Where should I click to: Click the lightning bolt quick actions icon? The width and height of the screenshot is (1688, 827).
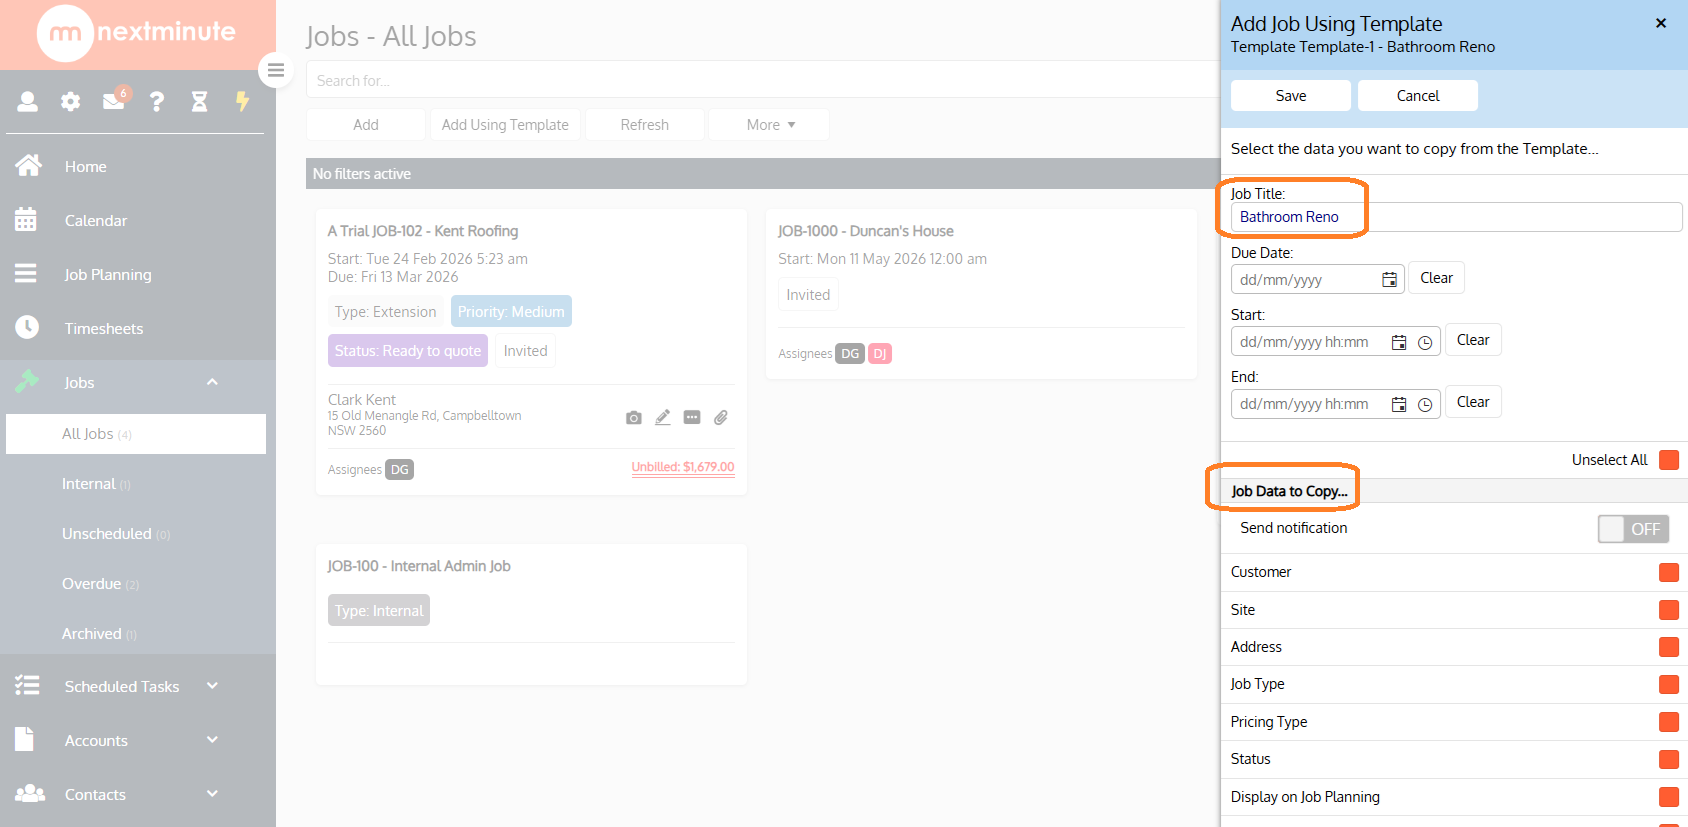click(x=242, y=101)
